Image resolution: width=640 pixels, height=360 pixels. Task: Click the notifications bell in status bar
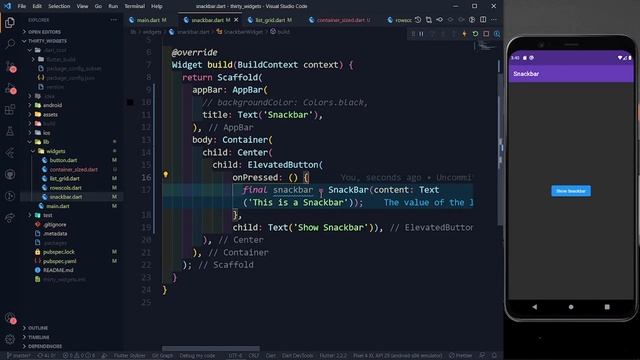click(493, 356)
